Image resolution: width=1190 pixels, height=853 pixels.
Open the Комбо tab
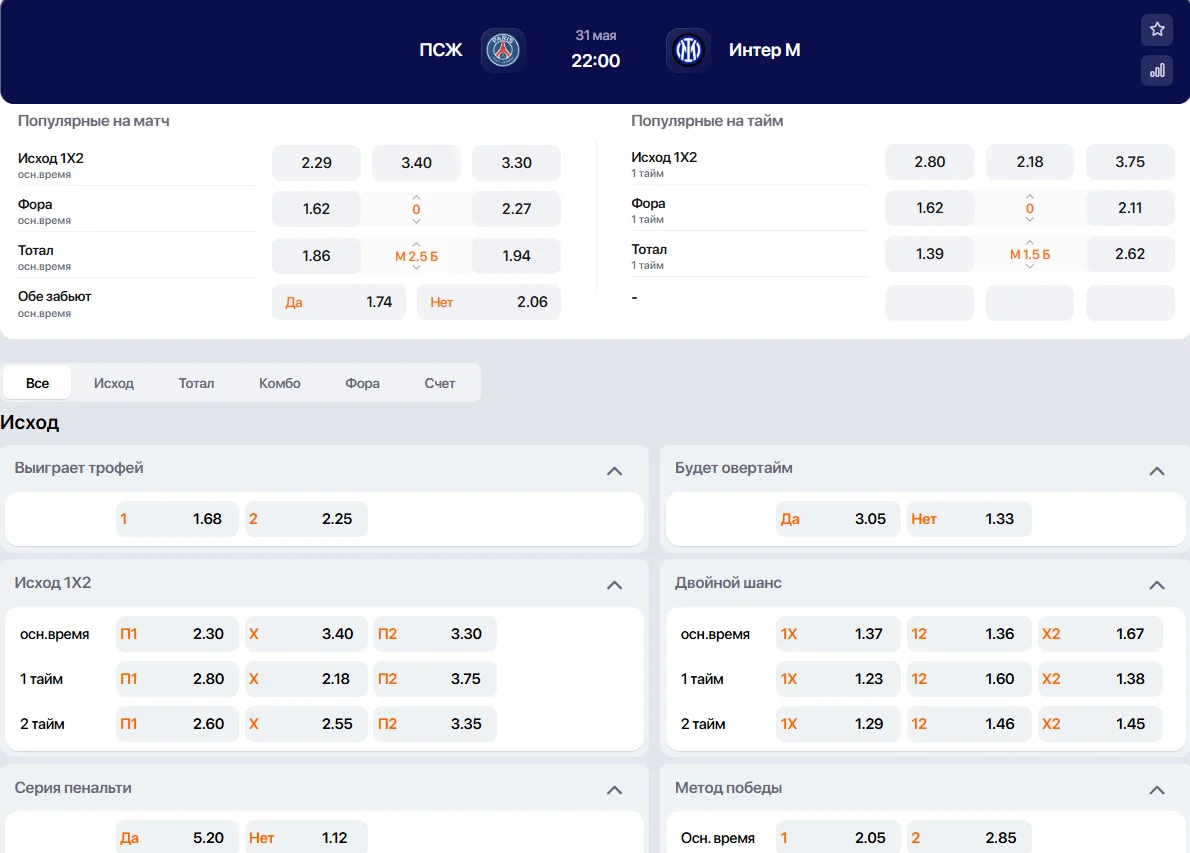[x=279, y=383]
